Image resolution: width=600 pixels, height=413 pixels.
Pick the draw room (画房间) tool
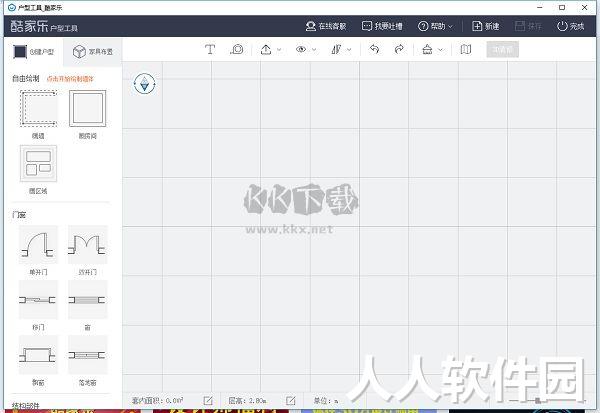click(x=87, y=109)
